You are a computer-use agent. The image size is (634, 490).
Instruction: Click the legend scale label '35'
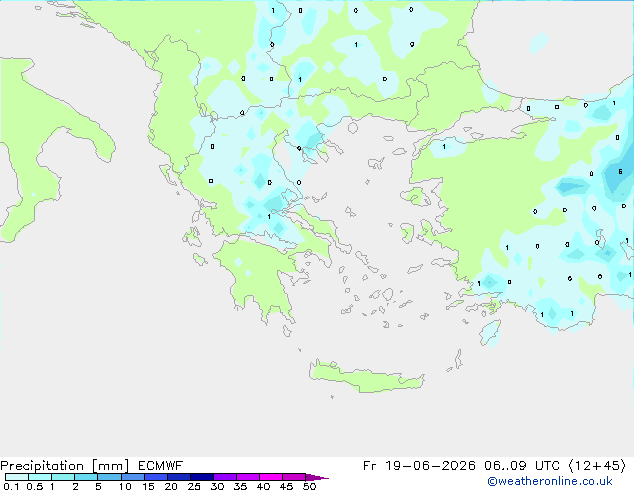tap(240, 486)
